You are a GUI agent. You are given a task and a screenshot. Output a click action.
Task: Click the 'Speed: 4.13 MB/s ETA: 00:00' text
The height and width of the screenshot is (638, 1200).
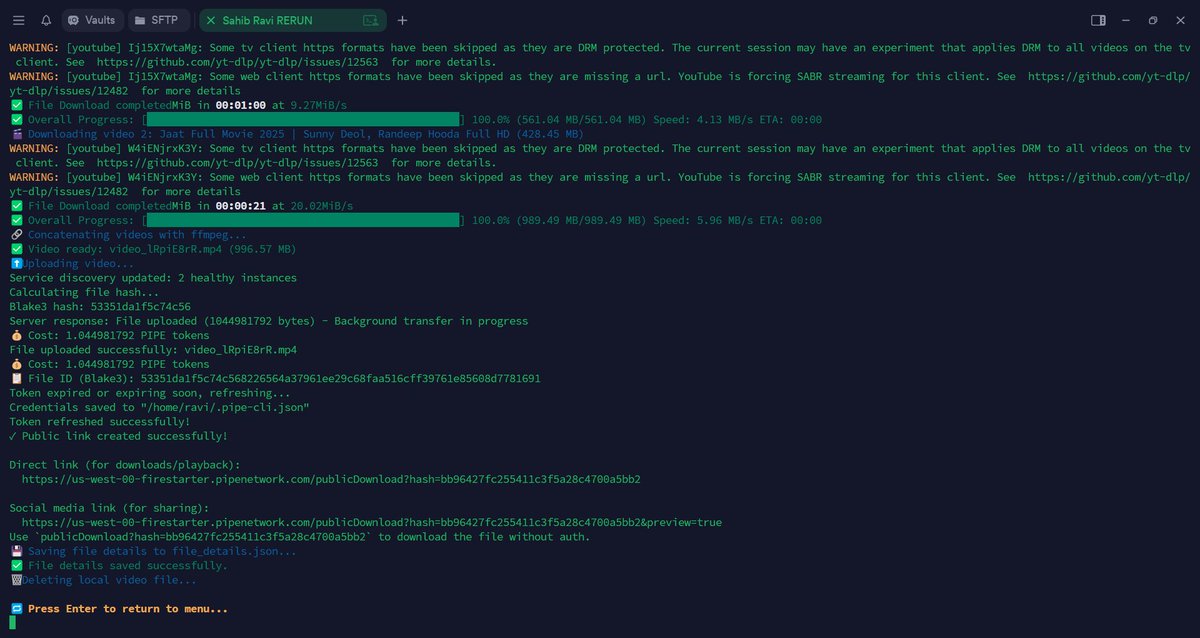pos(739,119)
